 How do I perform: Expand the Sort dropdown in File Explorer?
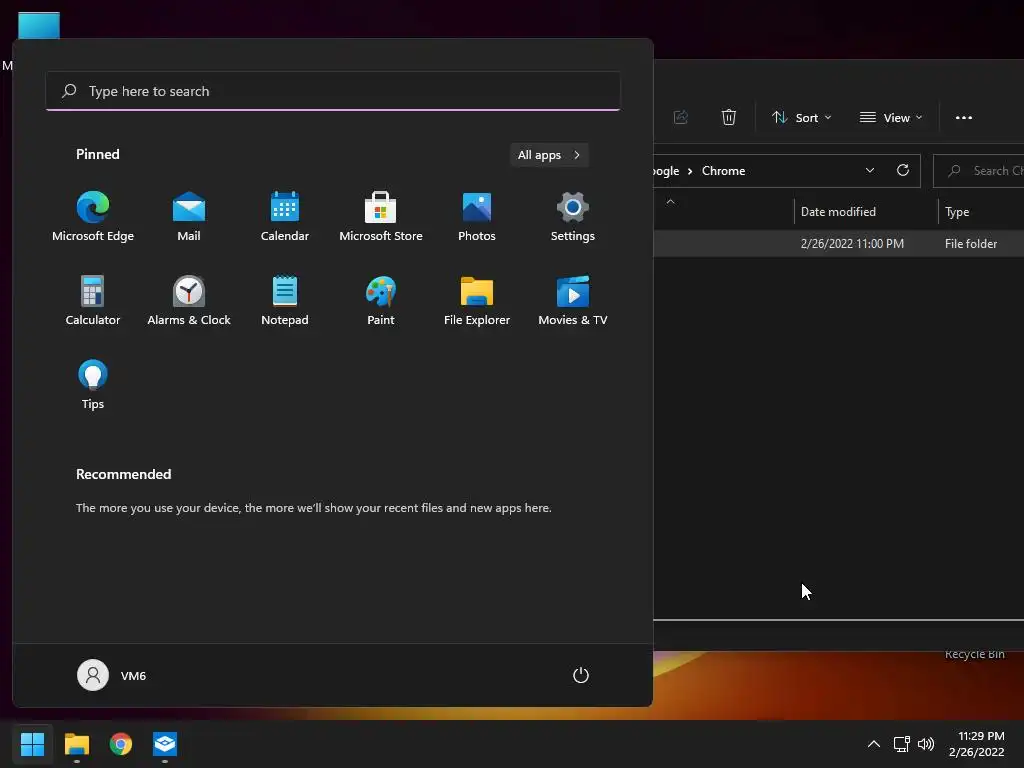(x=801, y=118)
